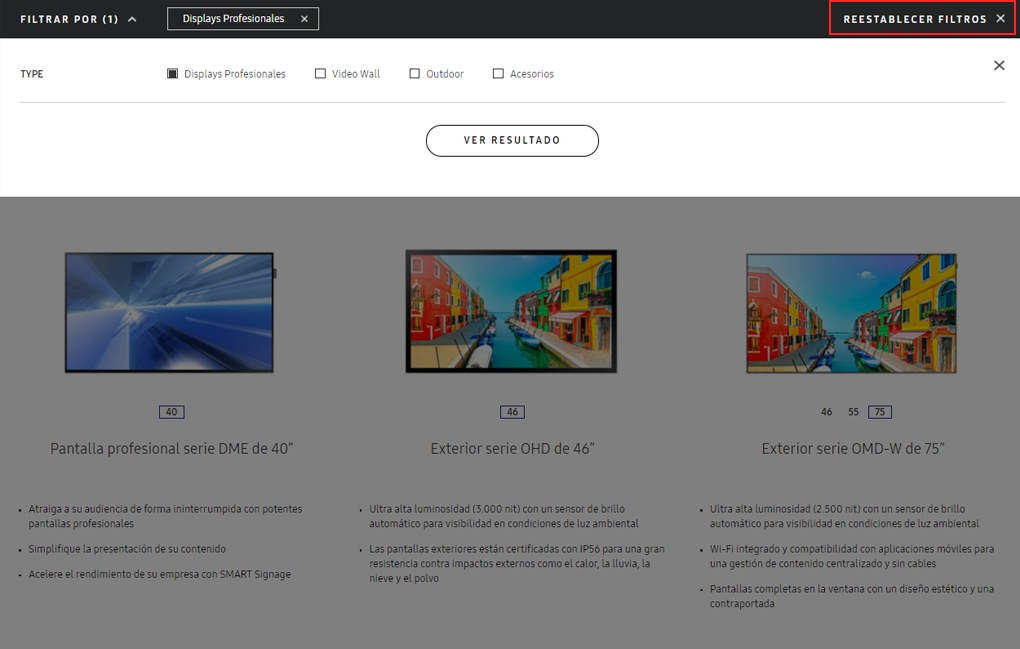
Task: Open Exterior serie OMD-W de 75 link
Action: [x=853, y=449]
